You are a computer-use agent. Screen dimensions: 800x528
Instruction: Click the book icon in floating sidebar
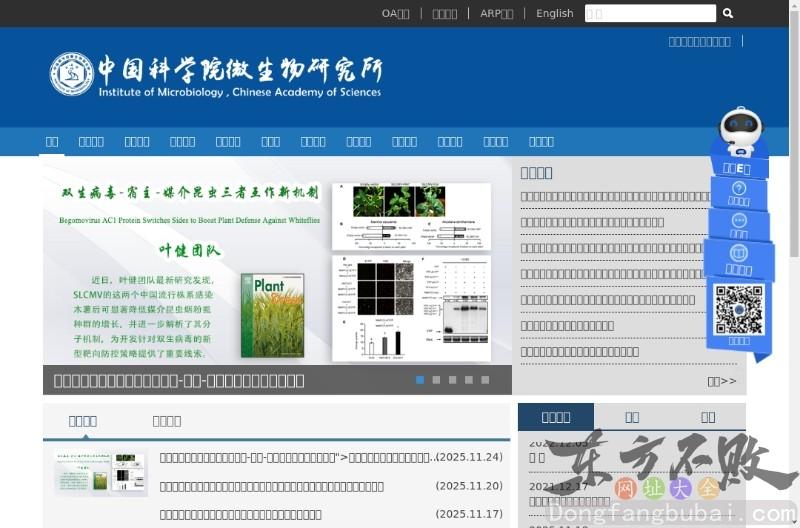[739, 253]
